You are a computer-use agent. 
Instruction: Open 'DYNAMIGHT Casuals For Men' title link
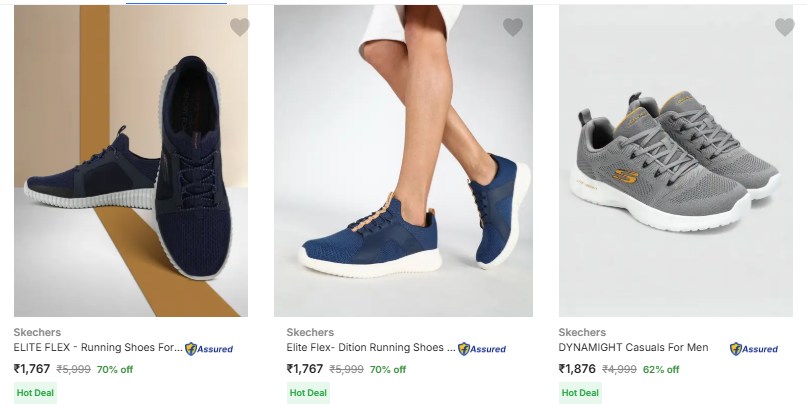(633, 348)
